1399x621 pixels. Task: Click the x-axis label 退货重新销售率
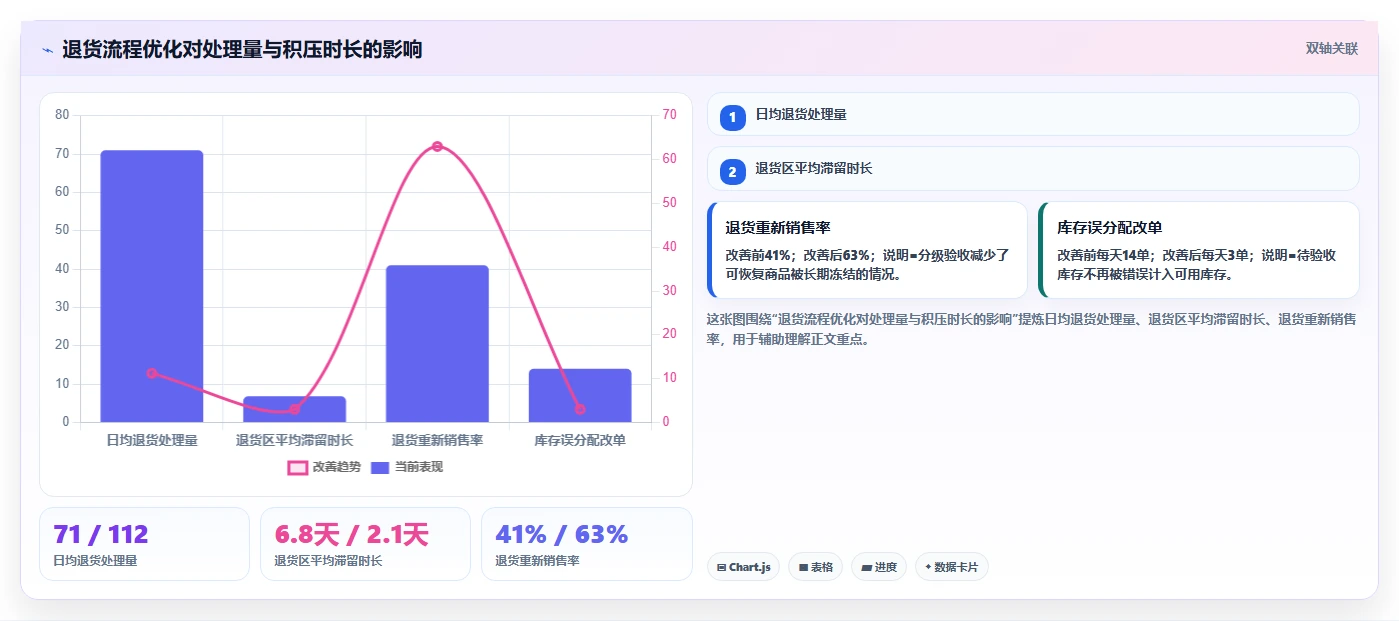click(x=437, y=440)
